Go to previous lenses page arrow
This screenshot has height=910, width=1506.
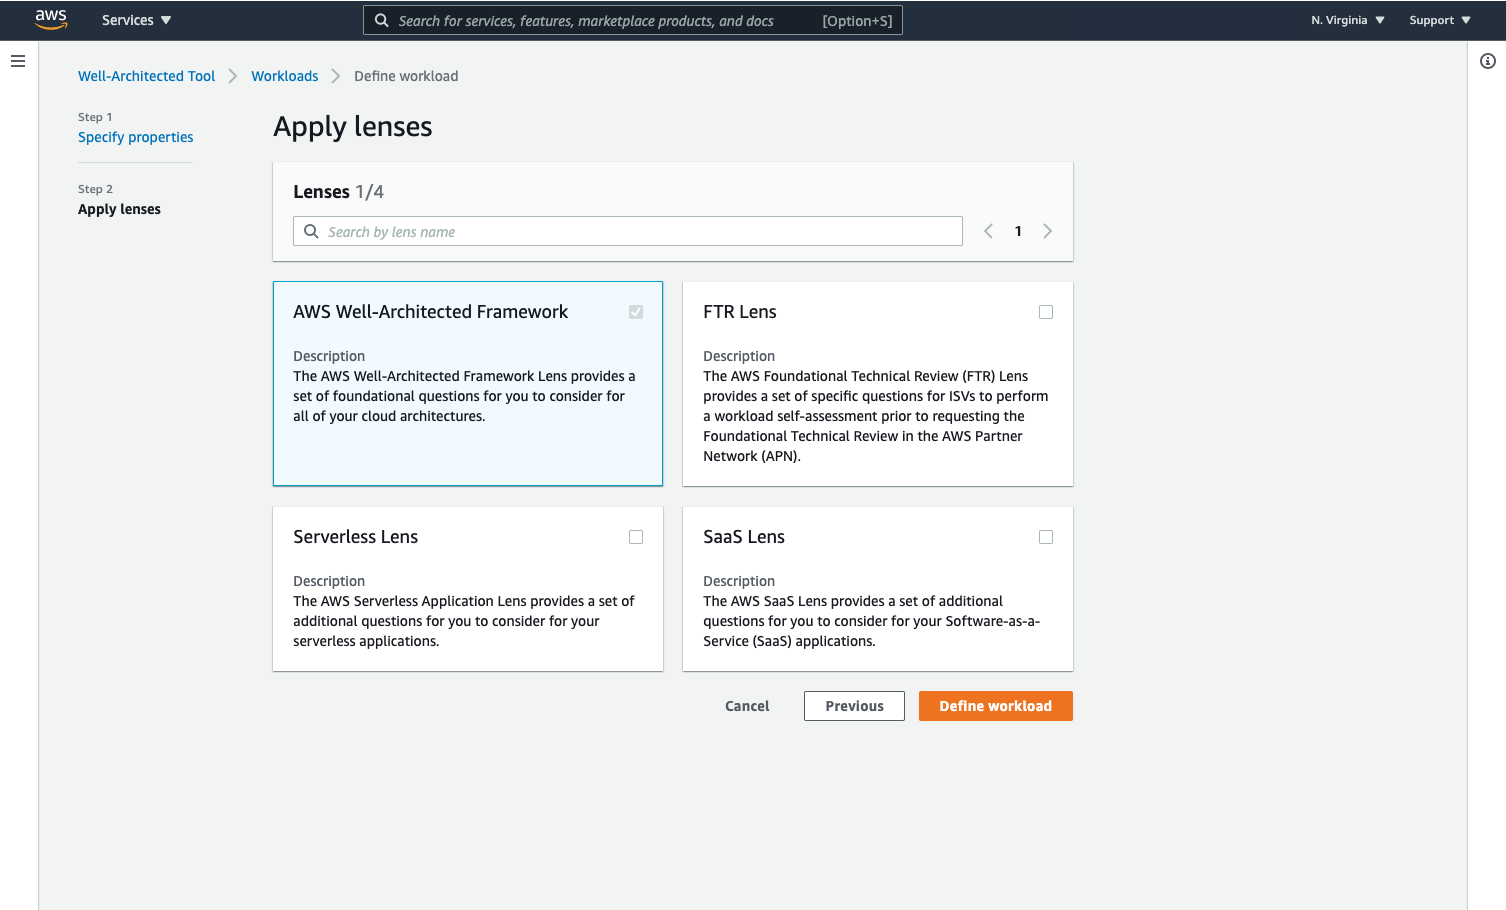tap(988, 231)
